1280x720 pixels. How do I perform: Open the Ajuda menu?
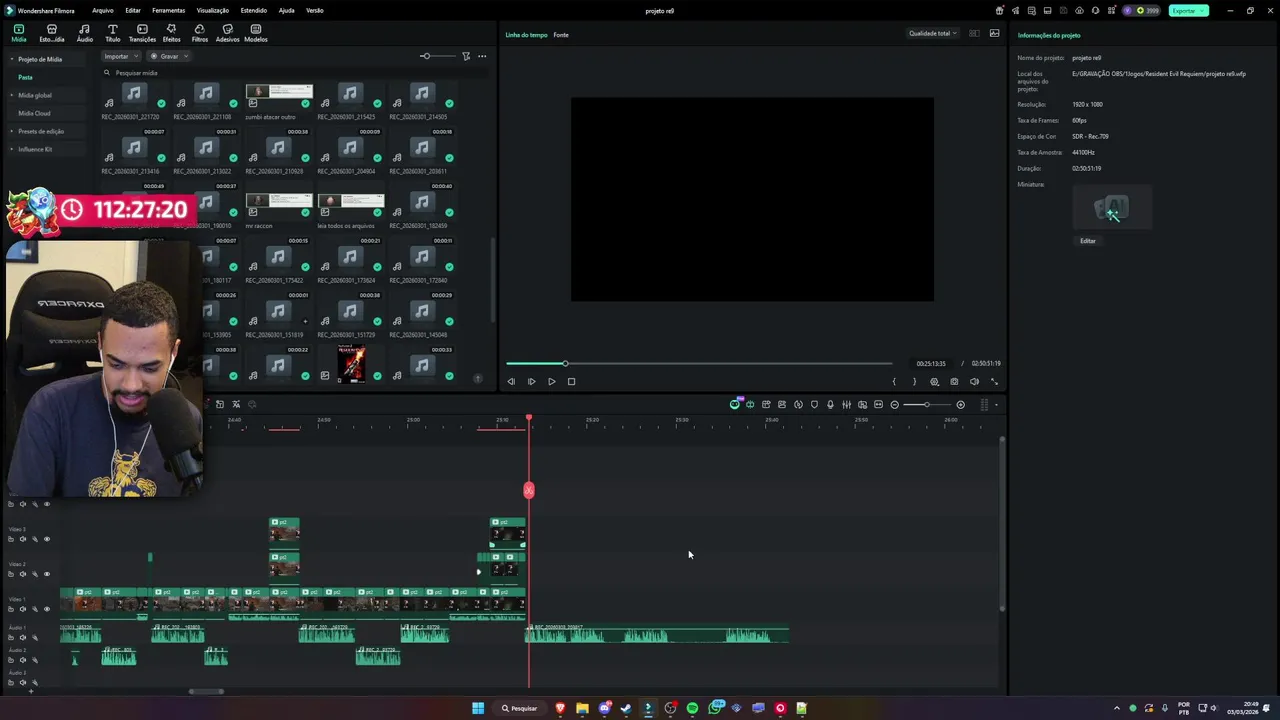[286, 10]
